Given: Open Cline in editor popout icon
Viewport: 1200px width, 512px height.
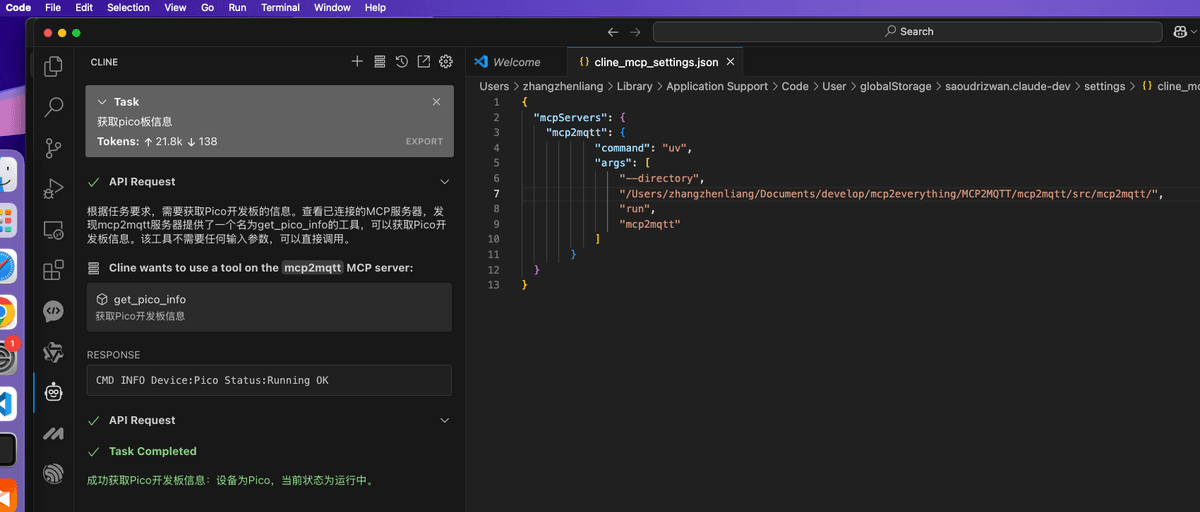Looking at the screenshot, I should (424, 62).
